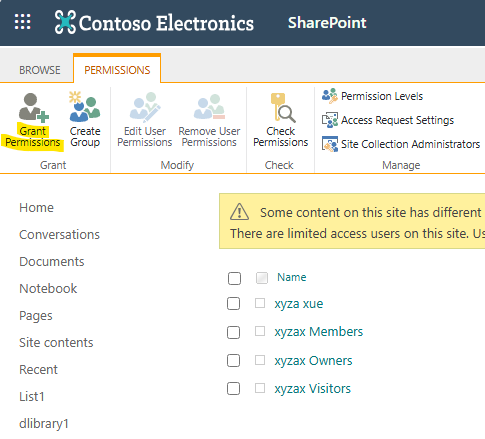The width and height of the screenshot is (485, 439).
Task: Tick the xyzax Visitors row checkbox
Action: click(233, 389)
